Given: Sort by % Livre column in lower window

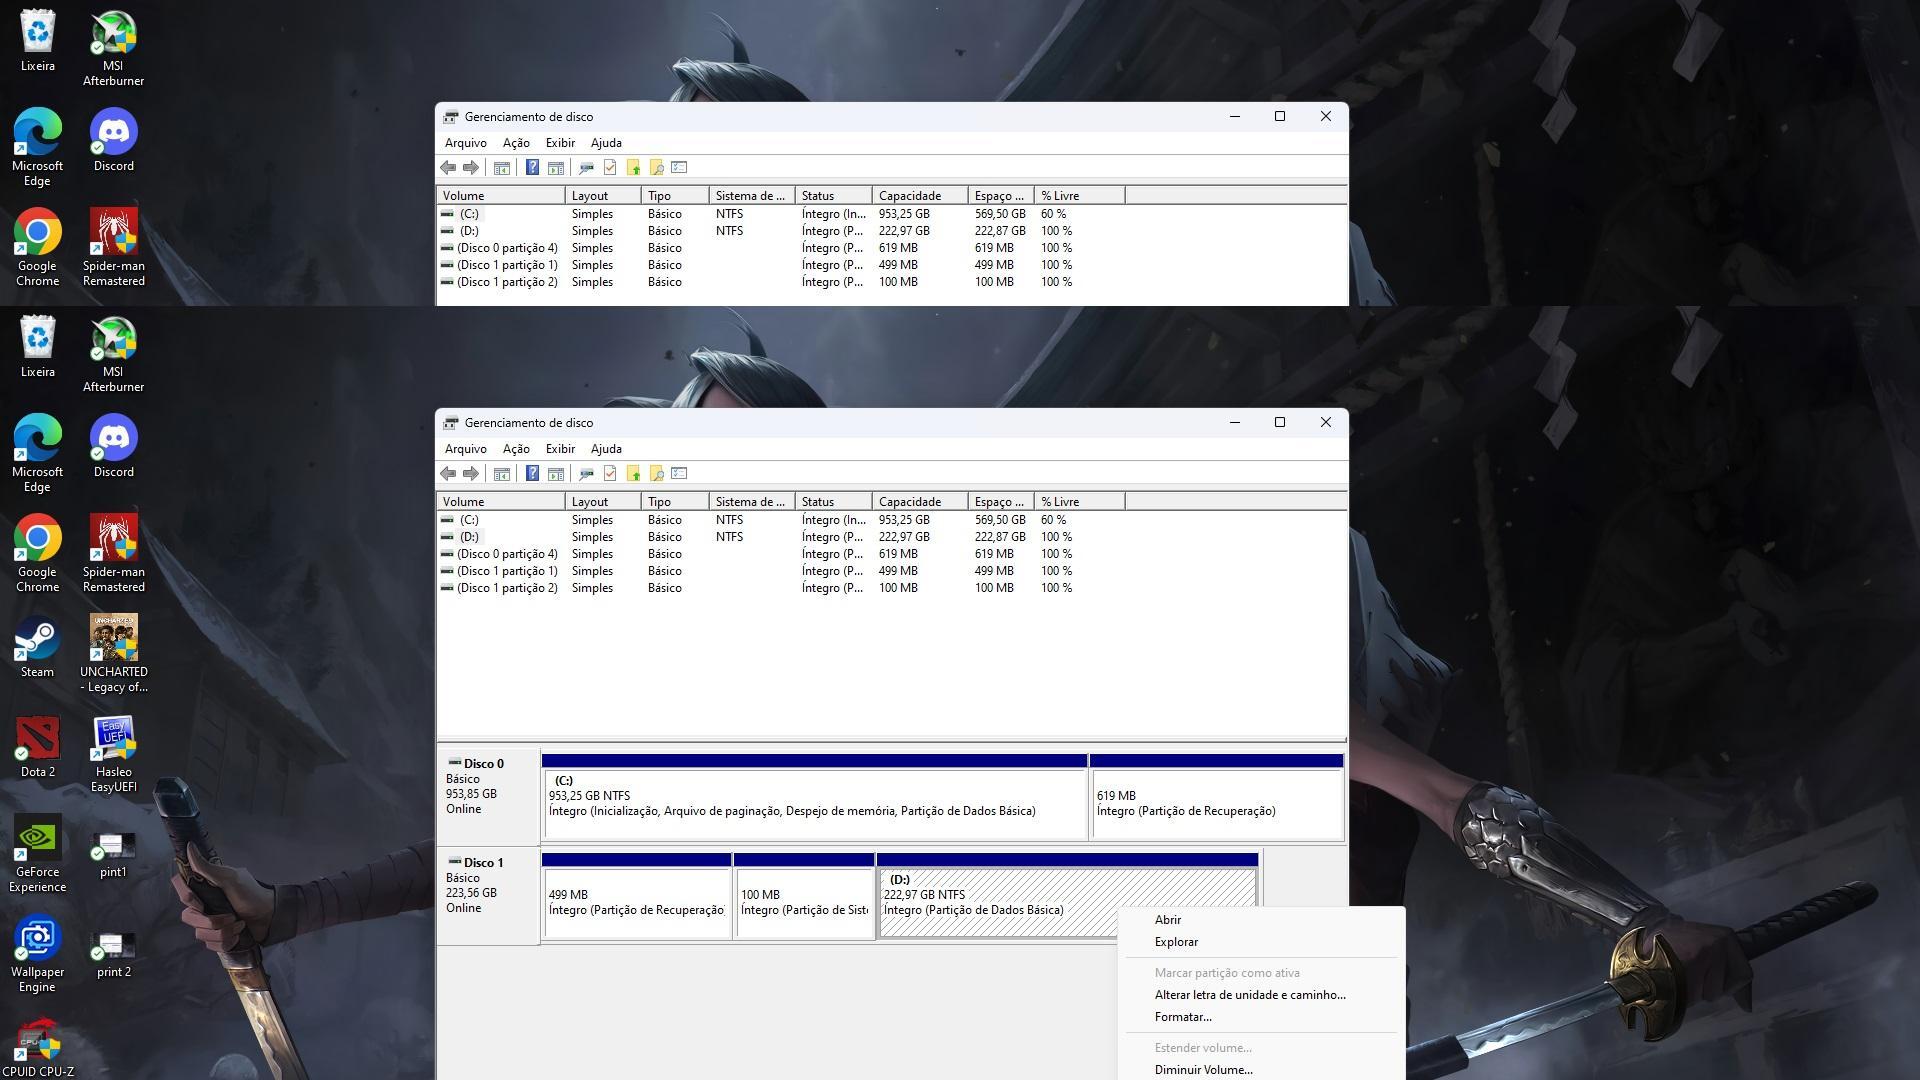Looking at the screenshot, I should 1079,502.
